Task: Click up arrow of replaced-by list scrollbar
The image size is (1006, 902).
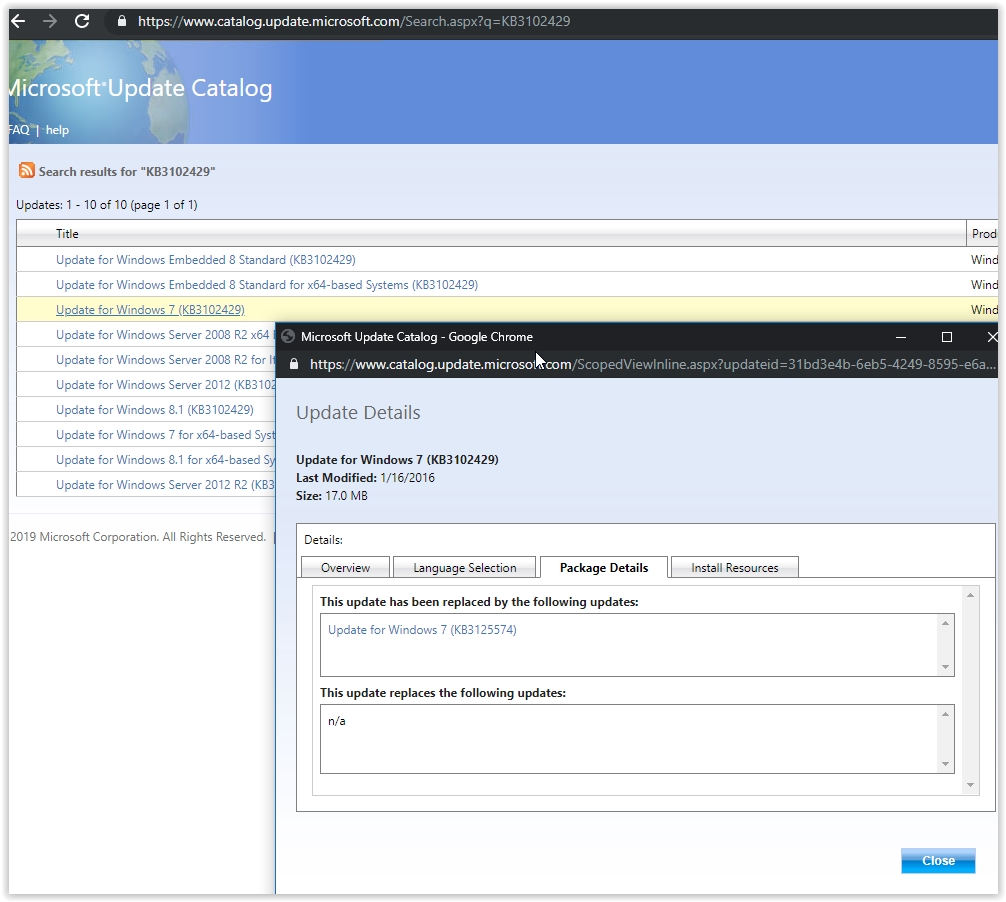Action: (x=945, y=623)
